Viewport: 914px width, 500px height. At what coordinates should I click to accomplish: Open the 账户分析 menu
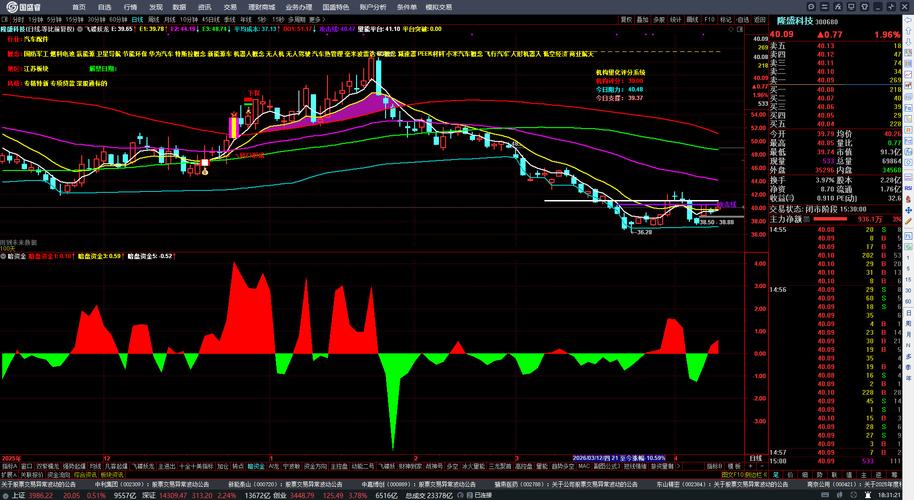coord(372,7)
